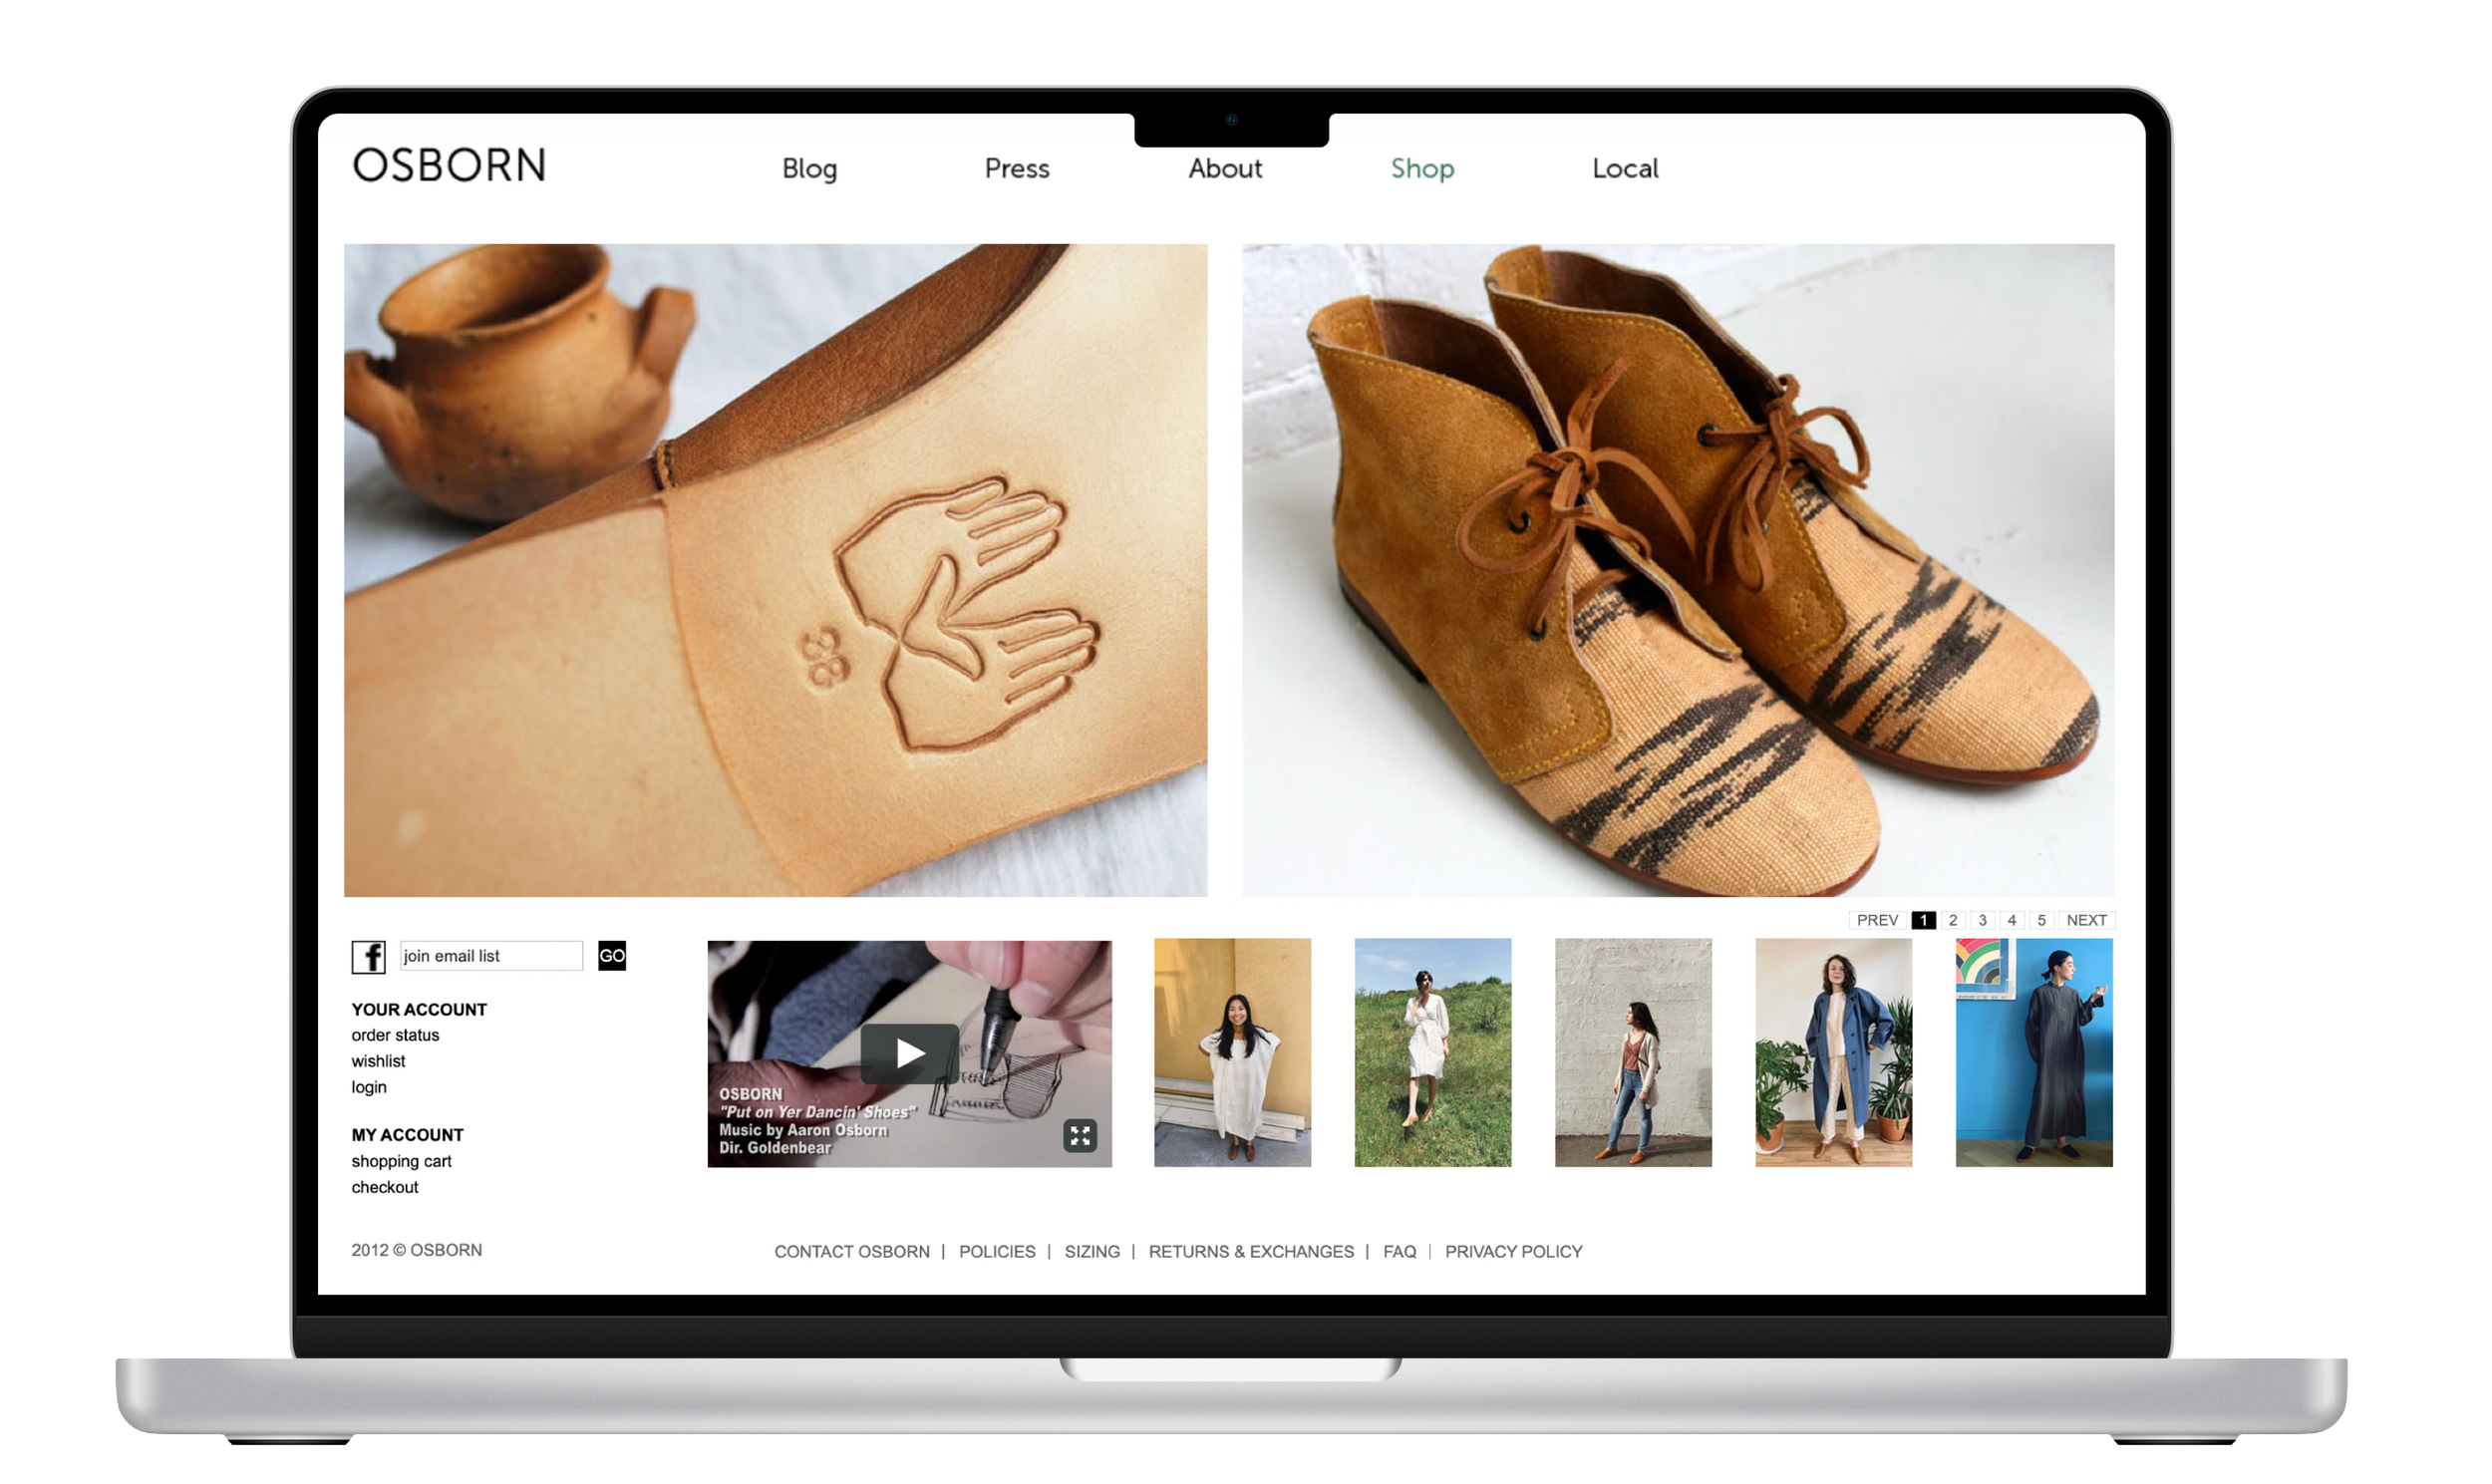Viewport: 2492px width, 1484px height.
Task: Open the OSBORN logo home link
Action: (x=449, y=166)
